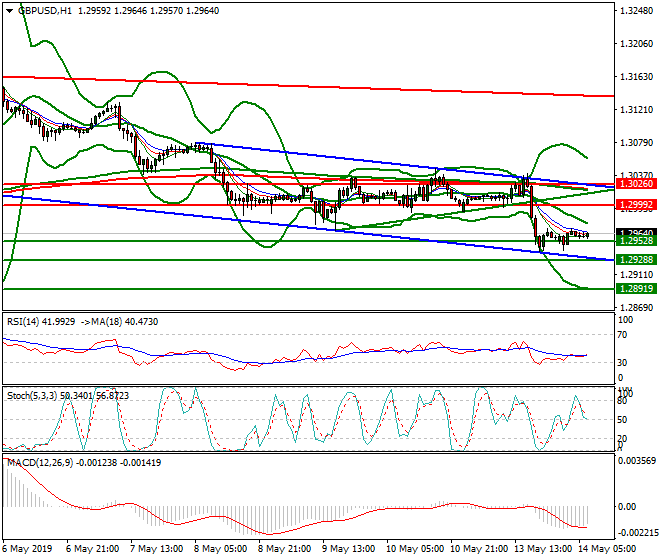Click the 8 May 21:00 time axis label
Viewport: 660px width, 560px height.
(x=284, y=549)
